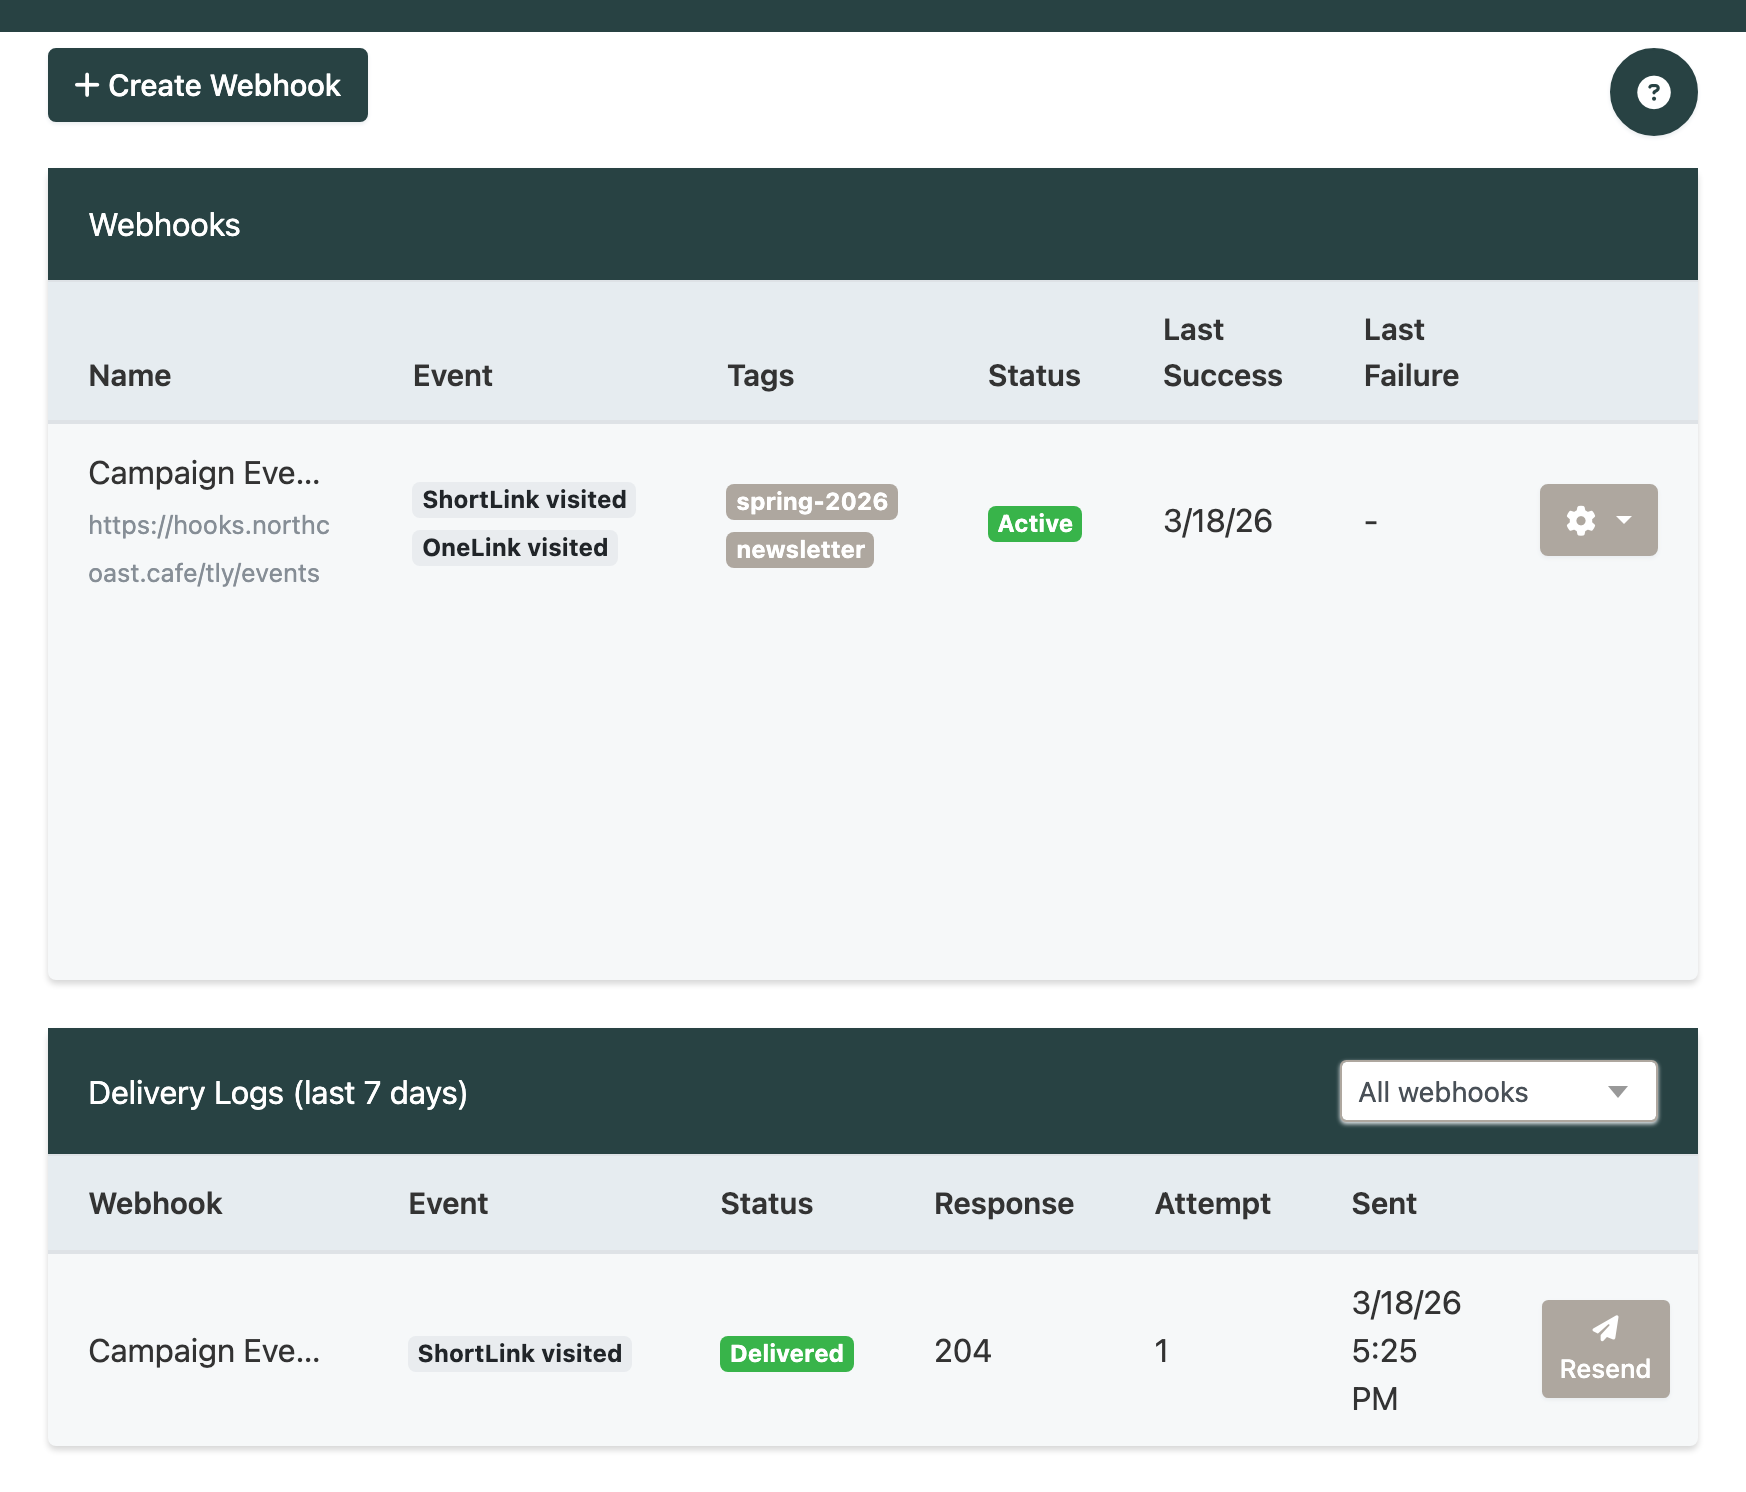Click the OneLink visited event badge
This screenshot has height=1492, width=1746.
click(x=514, y=547)
